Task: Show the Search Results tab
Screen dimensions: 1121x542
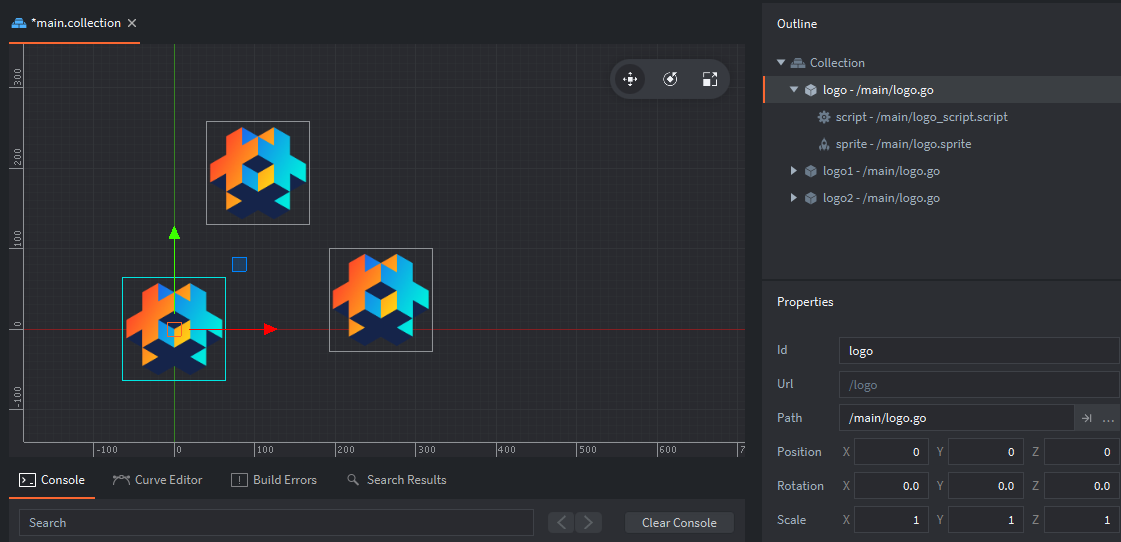Action: 396,480
